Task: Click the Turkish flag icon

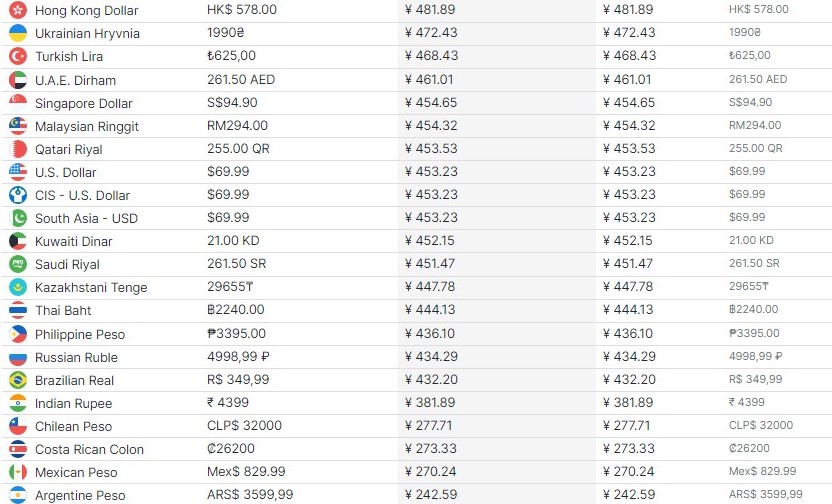Action: click(x=18, y=56)
